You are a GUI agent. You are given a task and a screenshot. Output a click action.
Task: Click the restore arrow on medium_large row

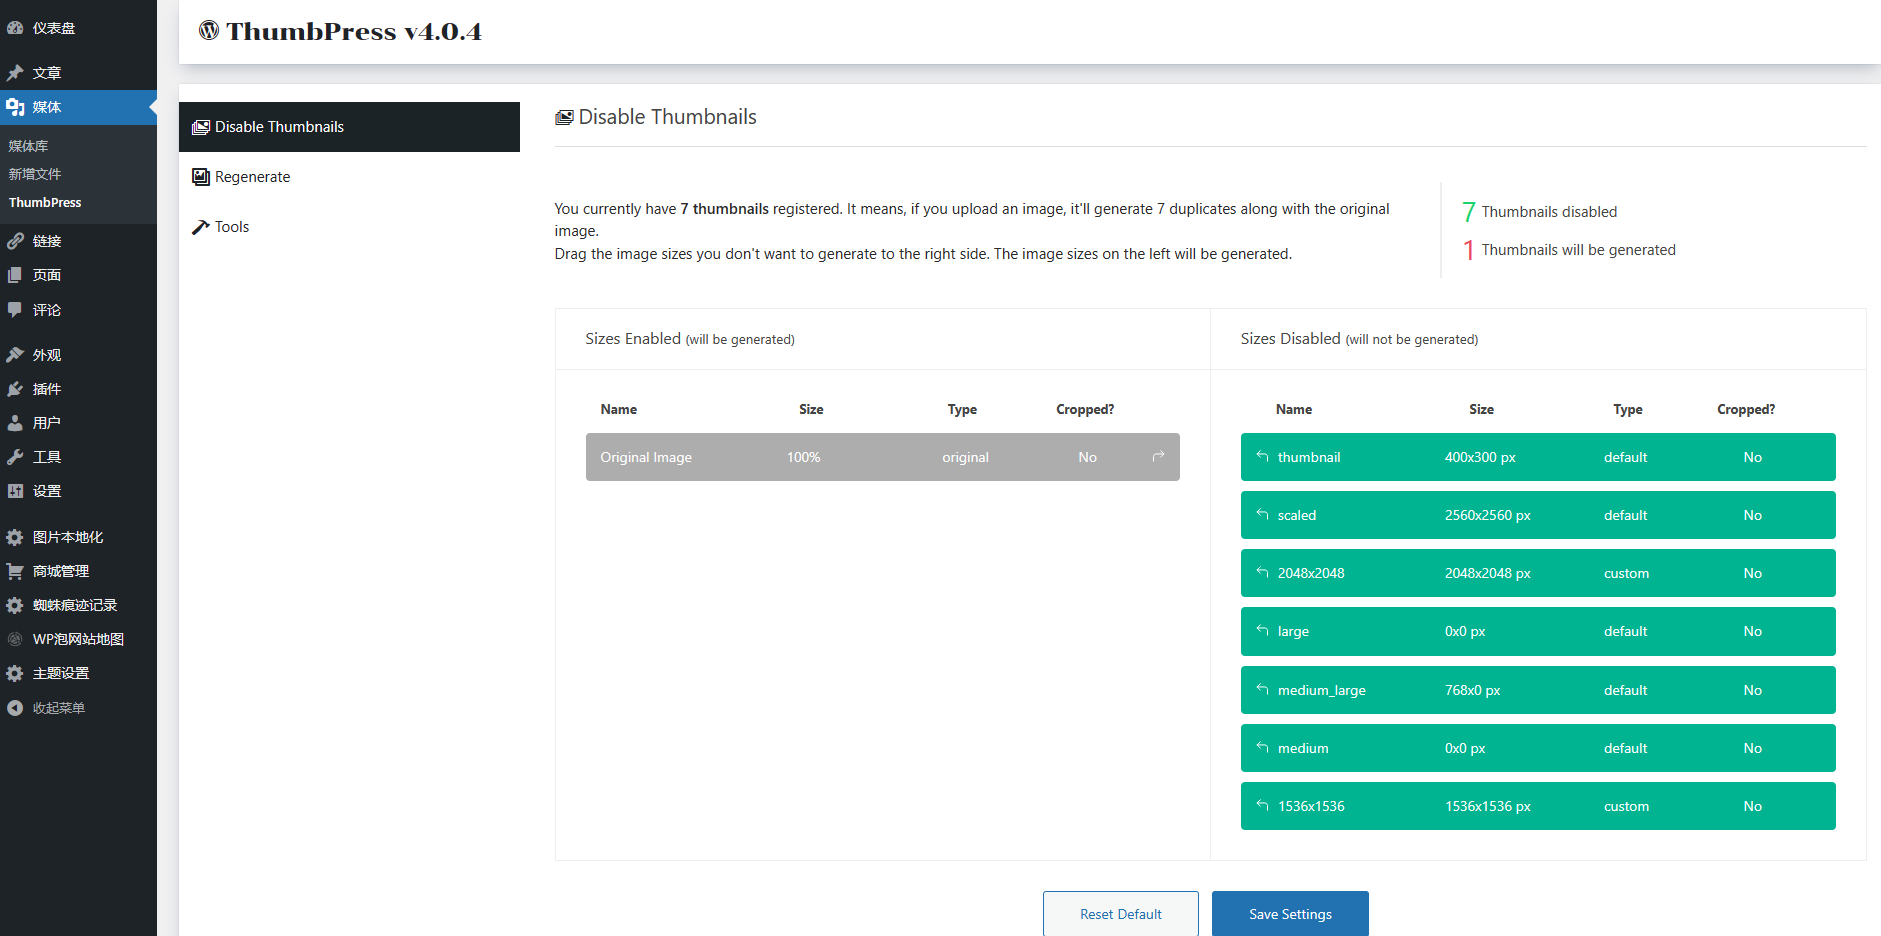pyautogui.click(x=1262, y=690)
